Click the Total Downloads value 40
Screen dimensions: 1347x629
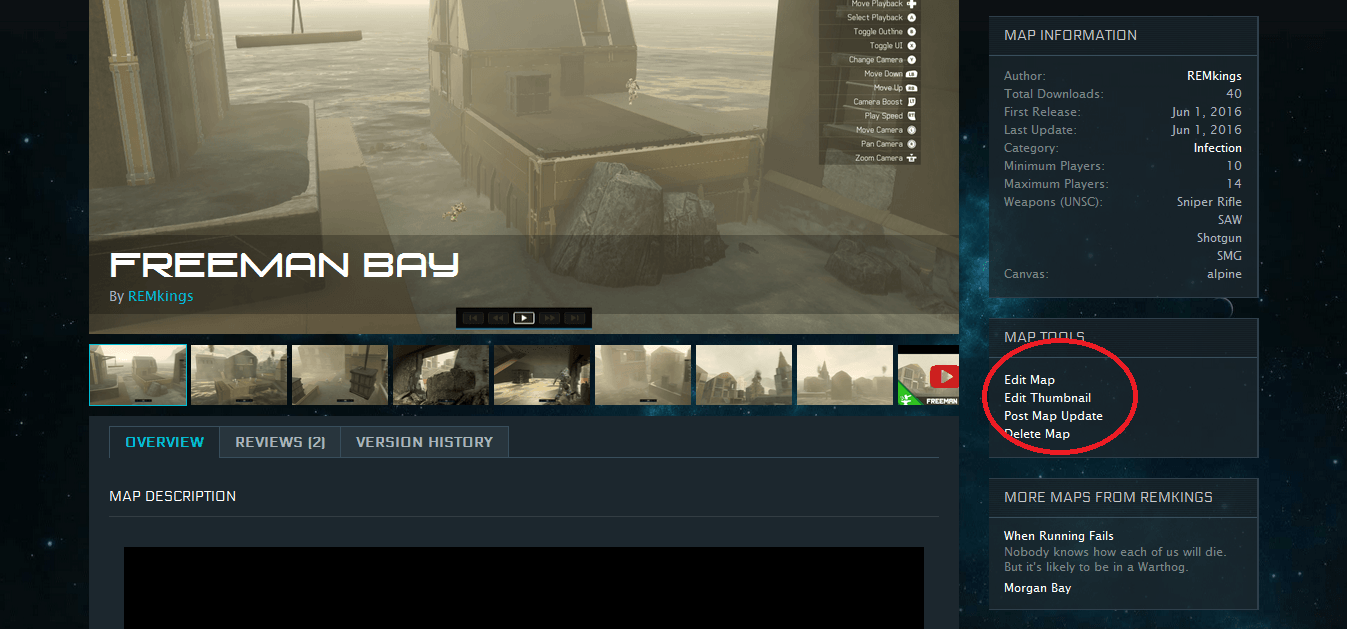click(1234, 94)
